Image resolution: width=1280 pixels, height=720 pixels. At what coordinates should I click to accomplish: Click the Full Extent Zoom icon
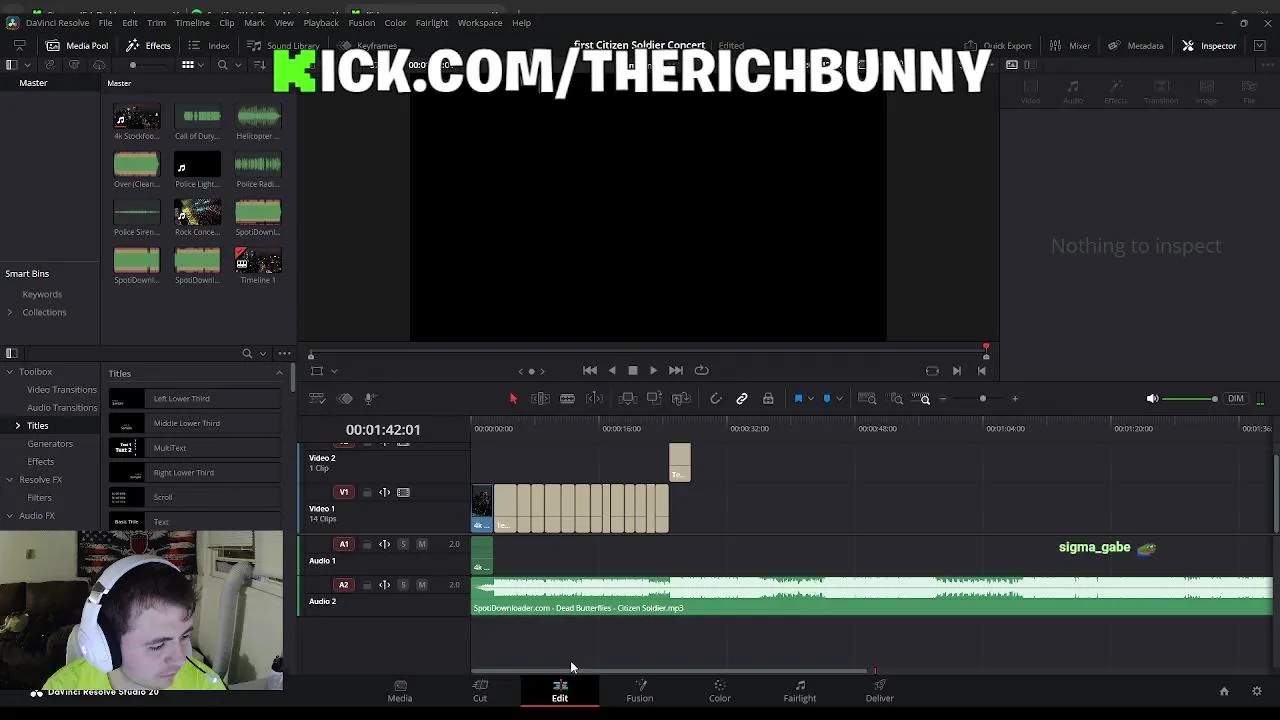[867, 399]
